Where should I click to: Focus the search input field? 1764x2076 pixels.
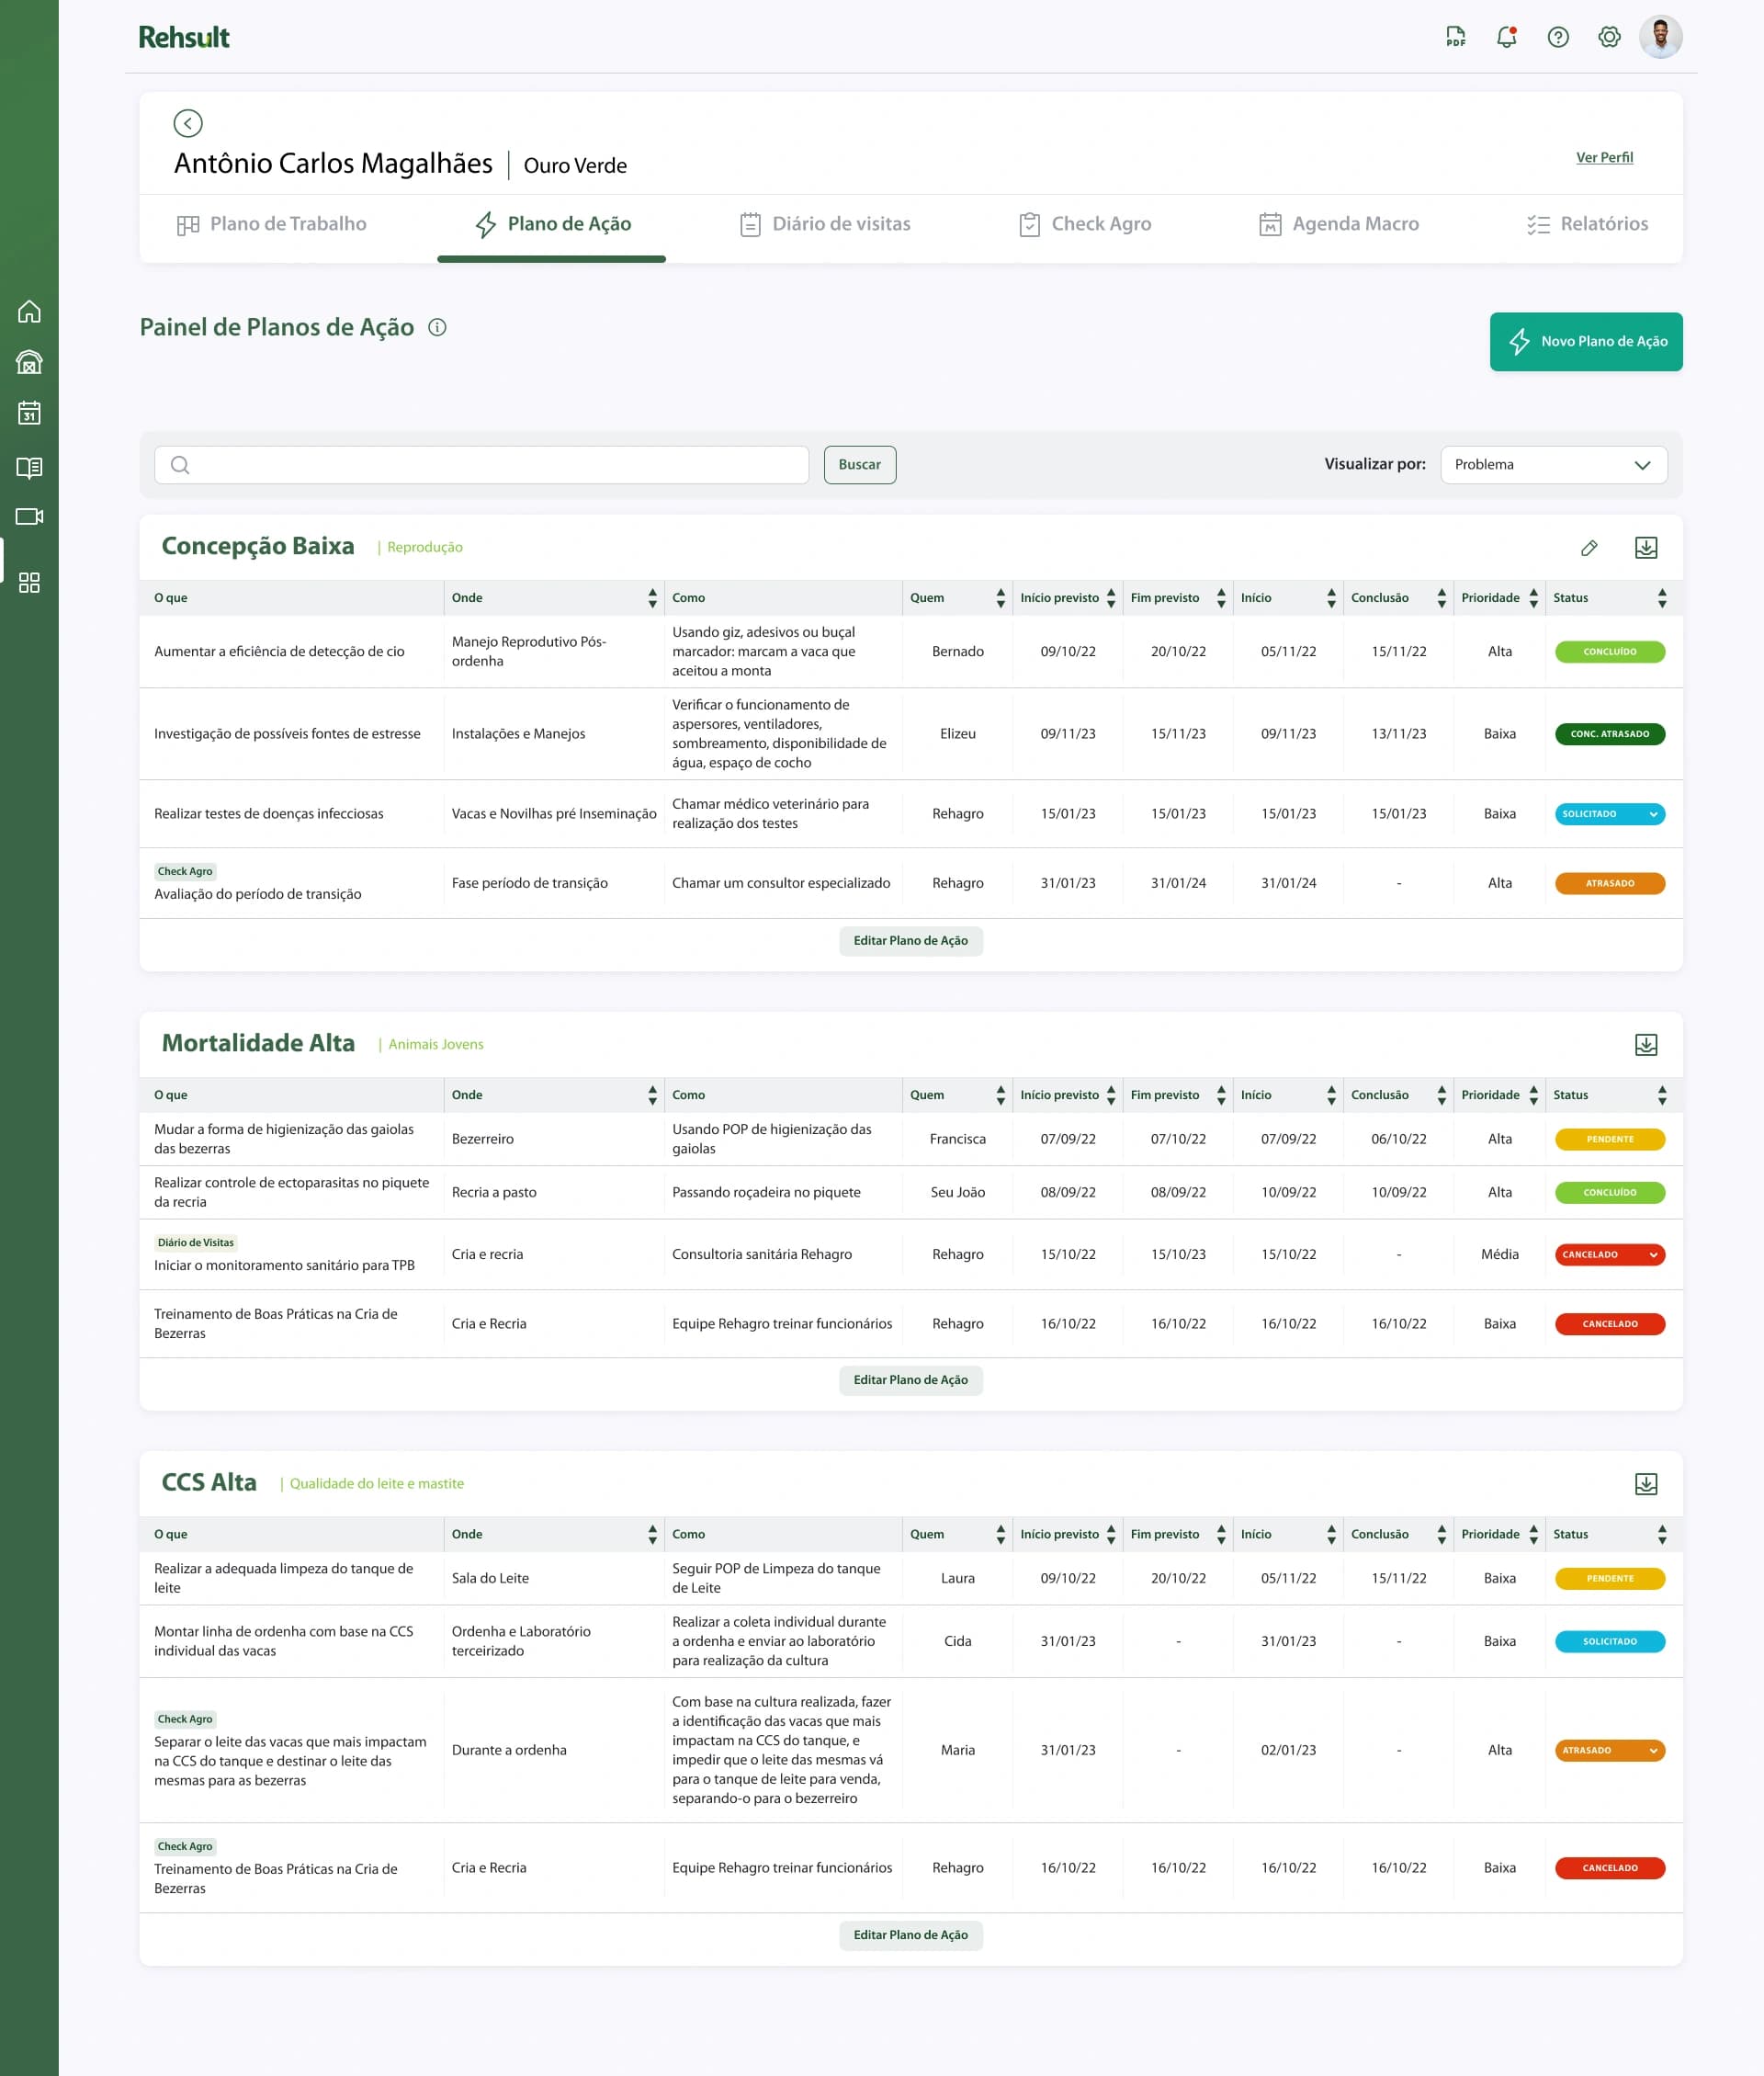pos(481,465)
